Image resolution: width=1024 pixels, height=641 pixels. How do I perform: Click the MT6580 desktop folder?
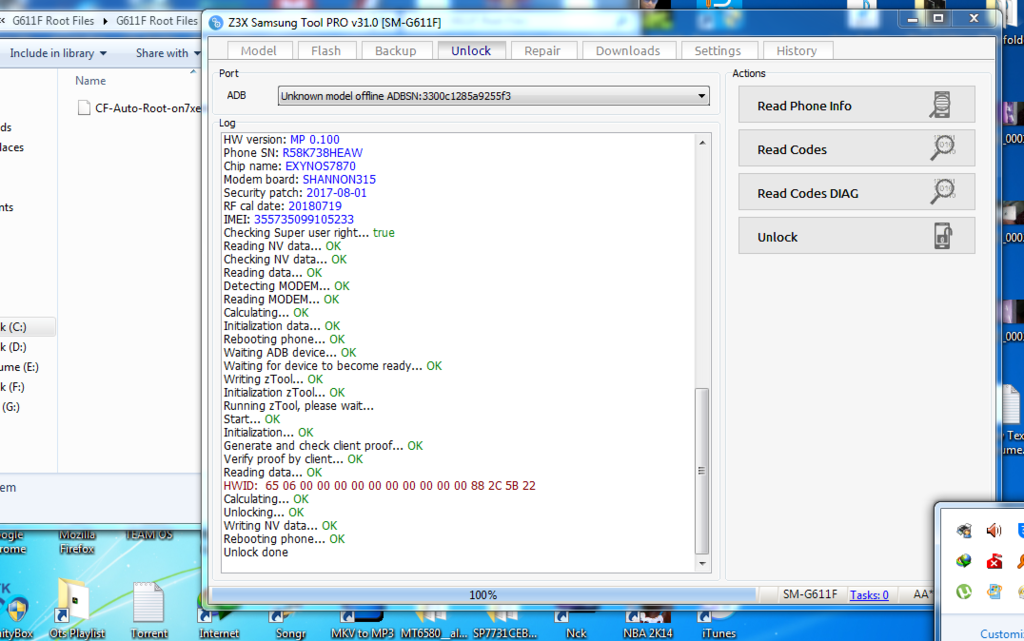(434, 623)
